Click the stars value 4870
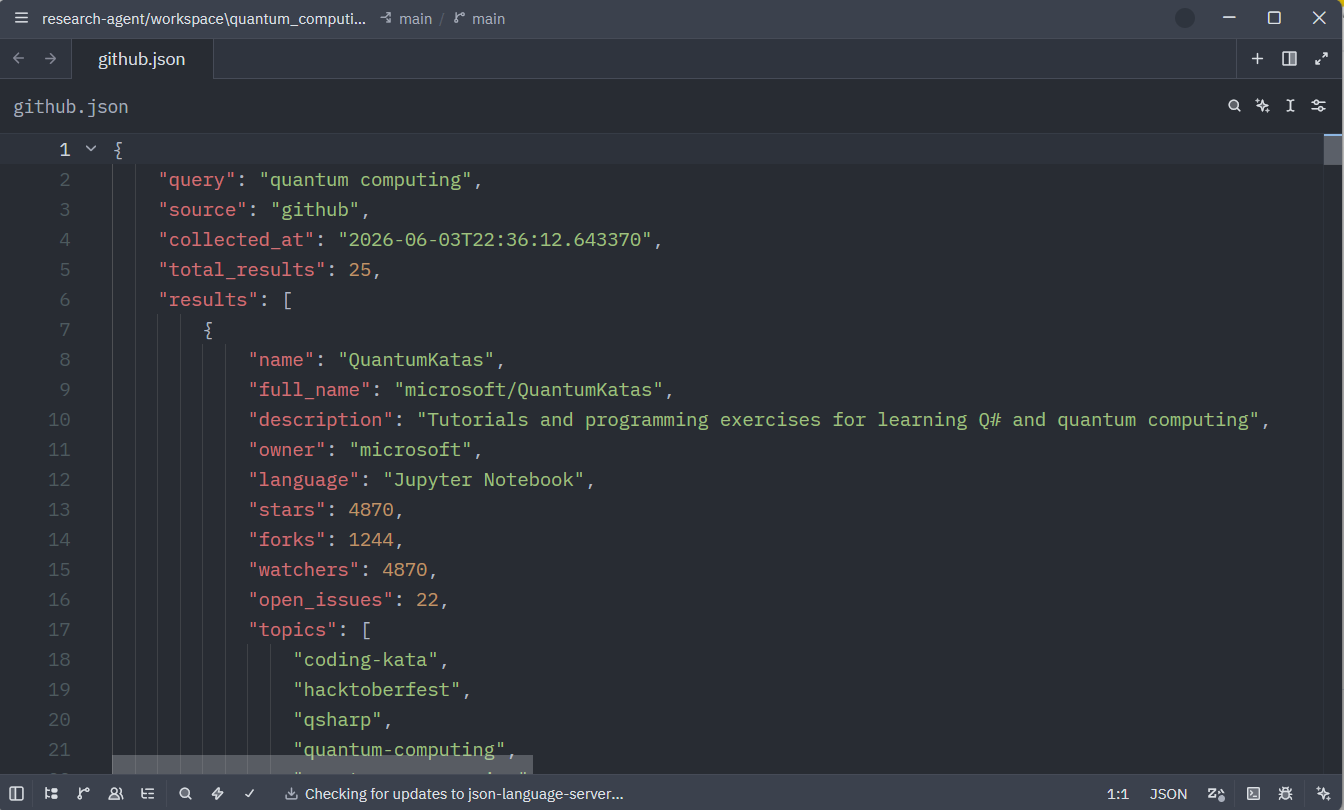 coord(371,510)
